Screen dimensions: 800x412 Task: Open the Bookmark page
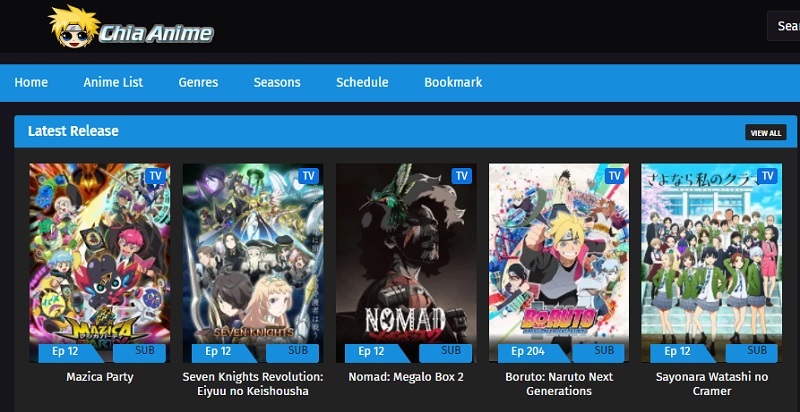click(454, 82)
